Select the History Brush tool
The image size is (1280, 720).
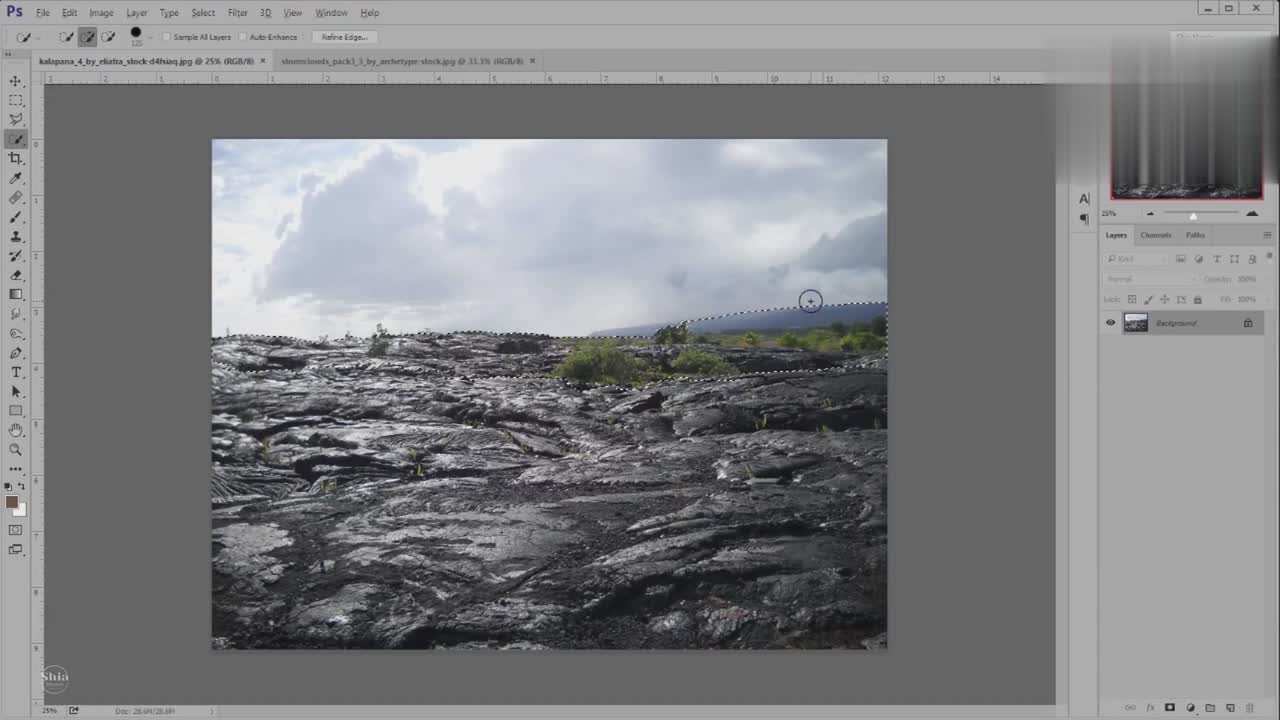pyautogui.click(x=15, y=255)
